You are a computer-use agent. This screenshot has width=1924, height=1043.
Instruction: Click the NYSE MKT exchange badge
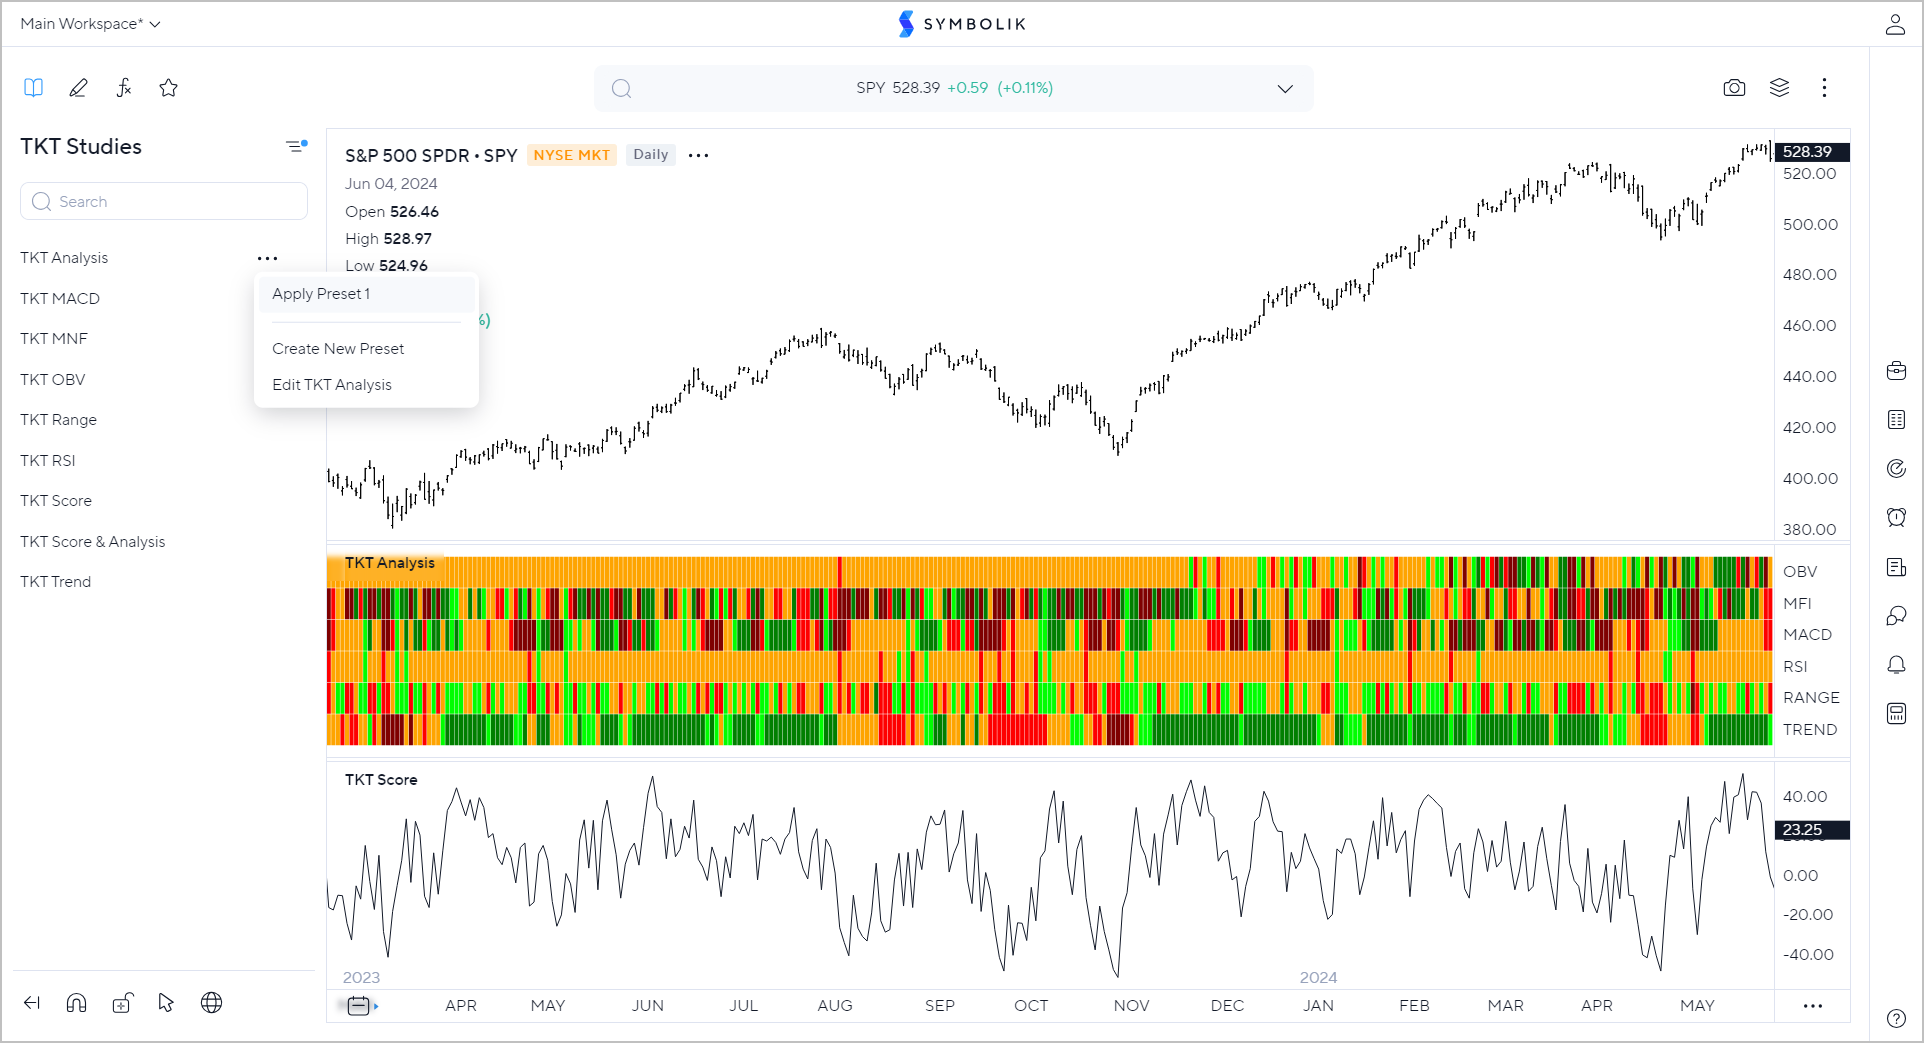(x=571, y=155)
